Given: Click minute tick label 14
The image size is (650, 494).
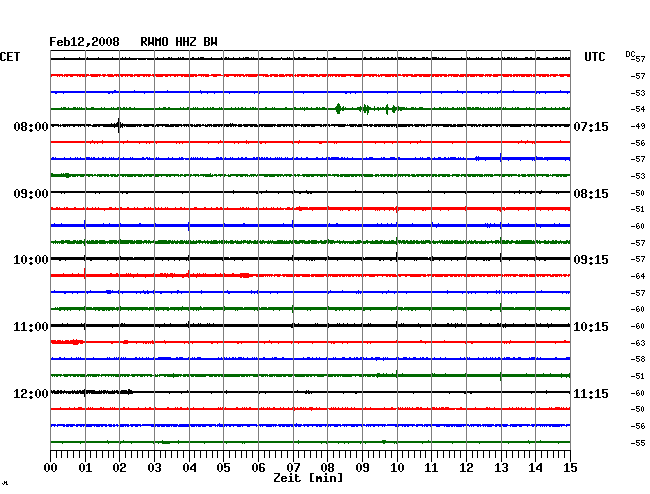Looking at the screenshot, I should [x=535, y=468].
